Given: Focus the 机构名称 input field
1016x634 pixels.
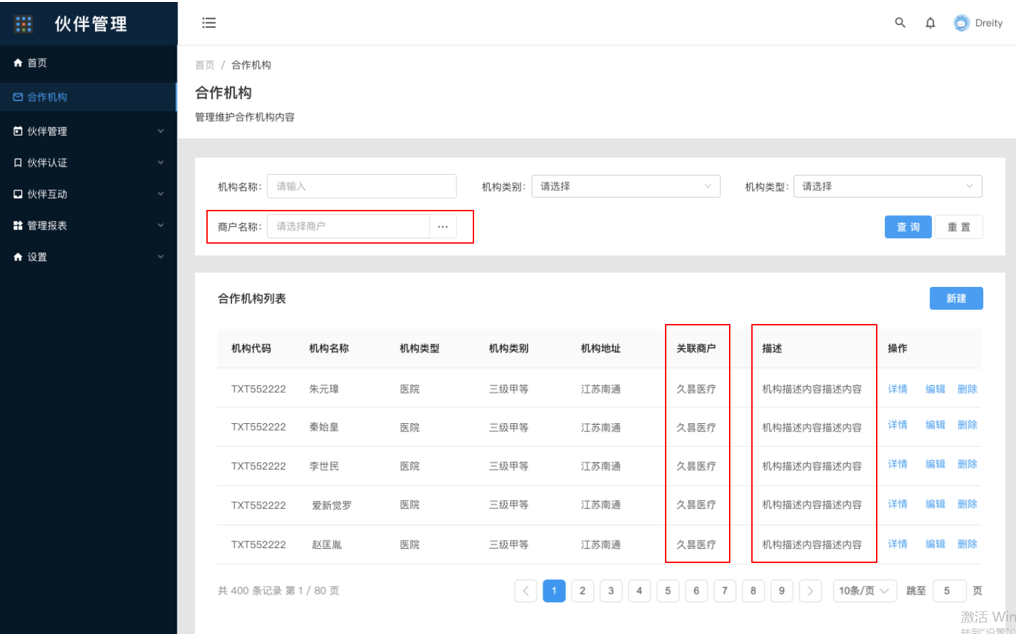Looking at the screenshot, I should [362, 186].
